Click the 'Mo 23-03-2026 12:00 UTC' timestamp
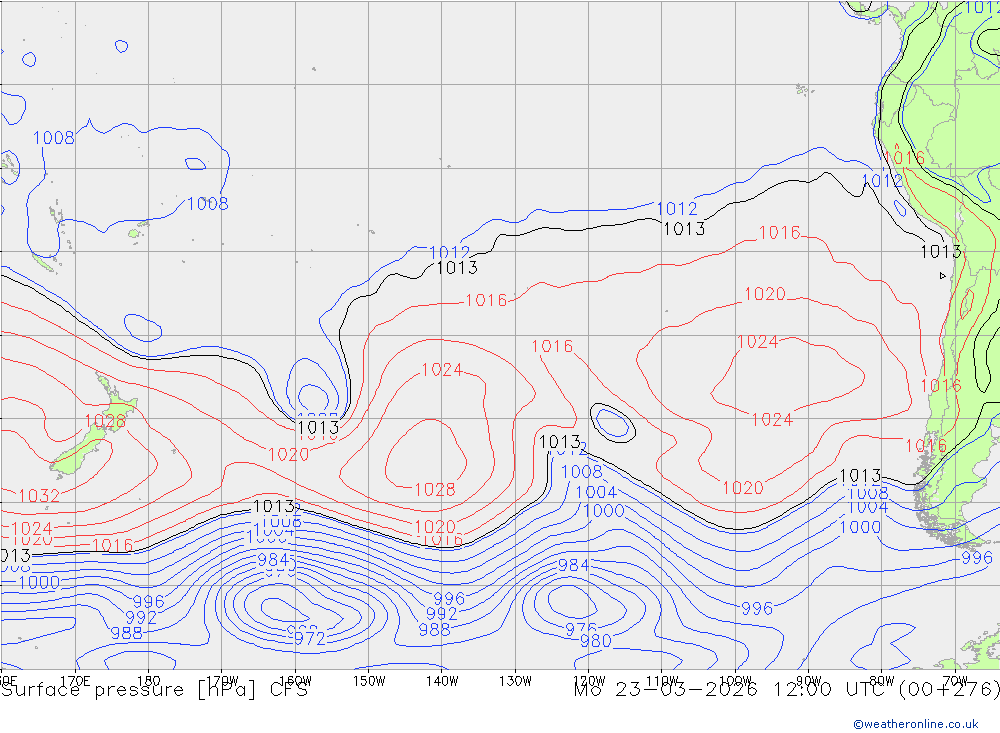Screen dimensions: 1000x733 732,690
